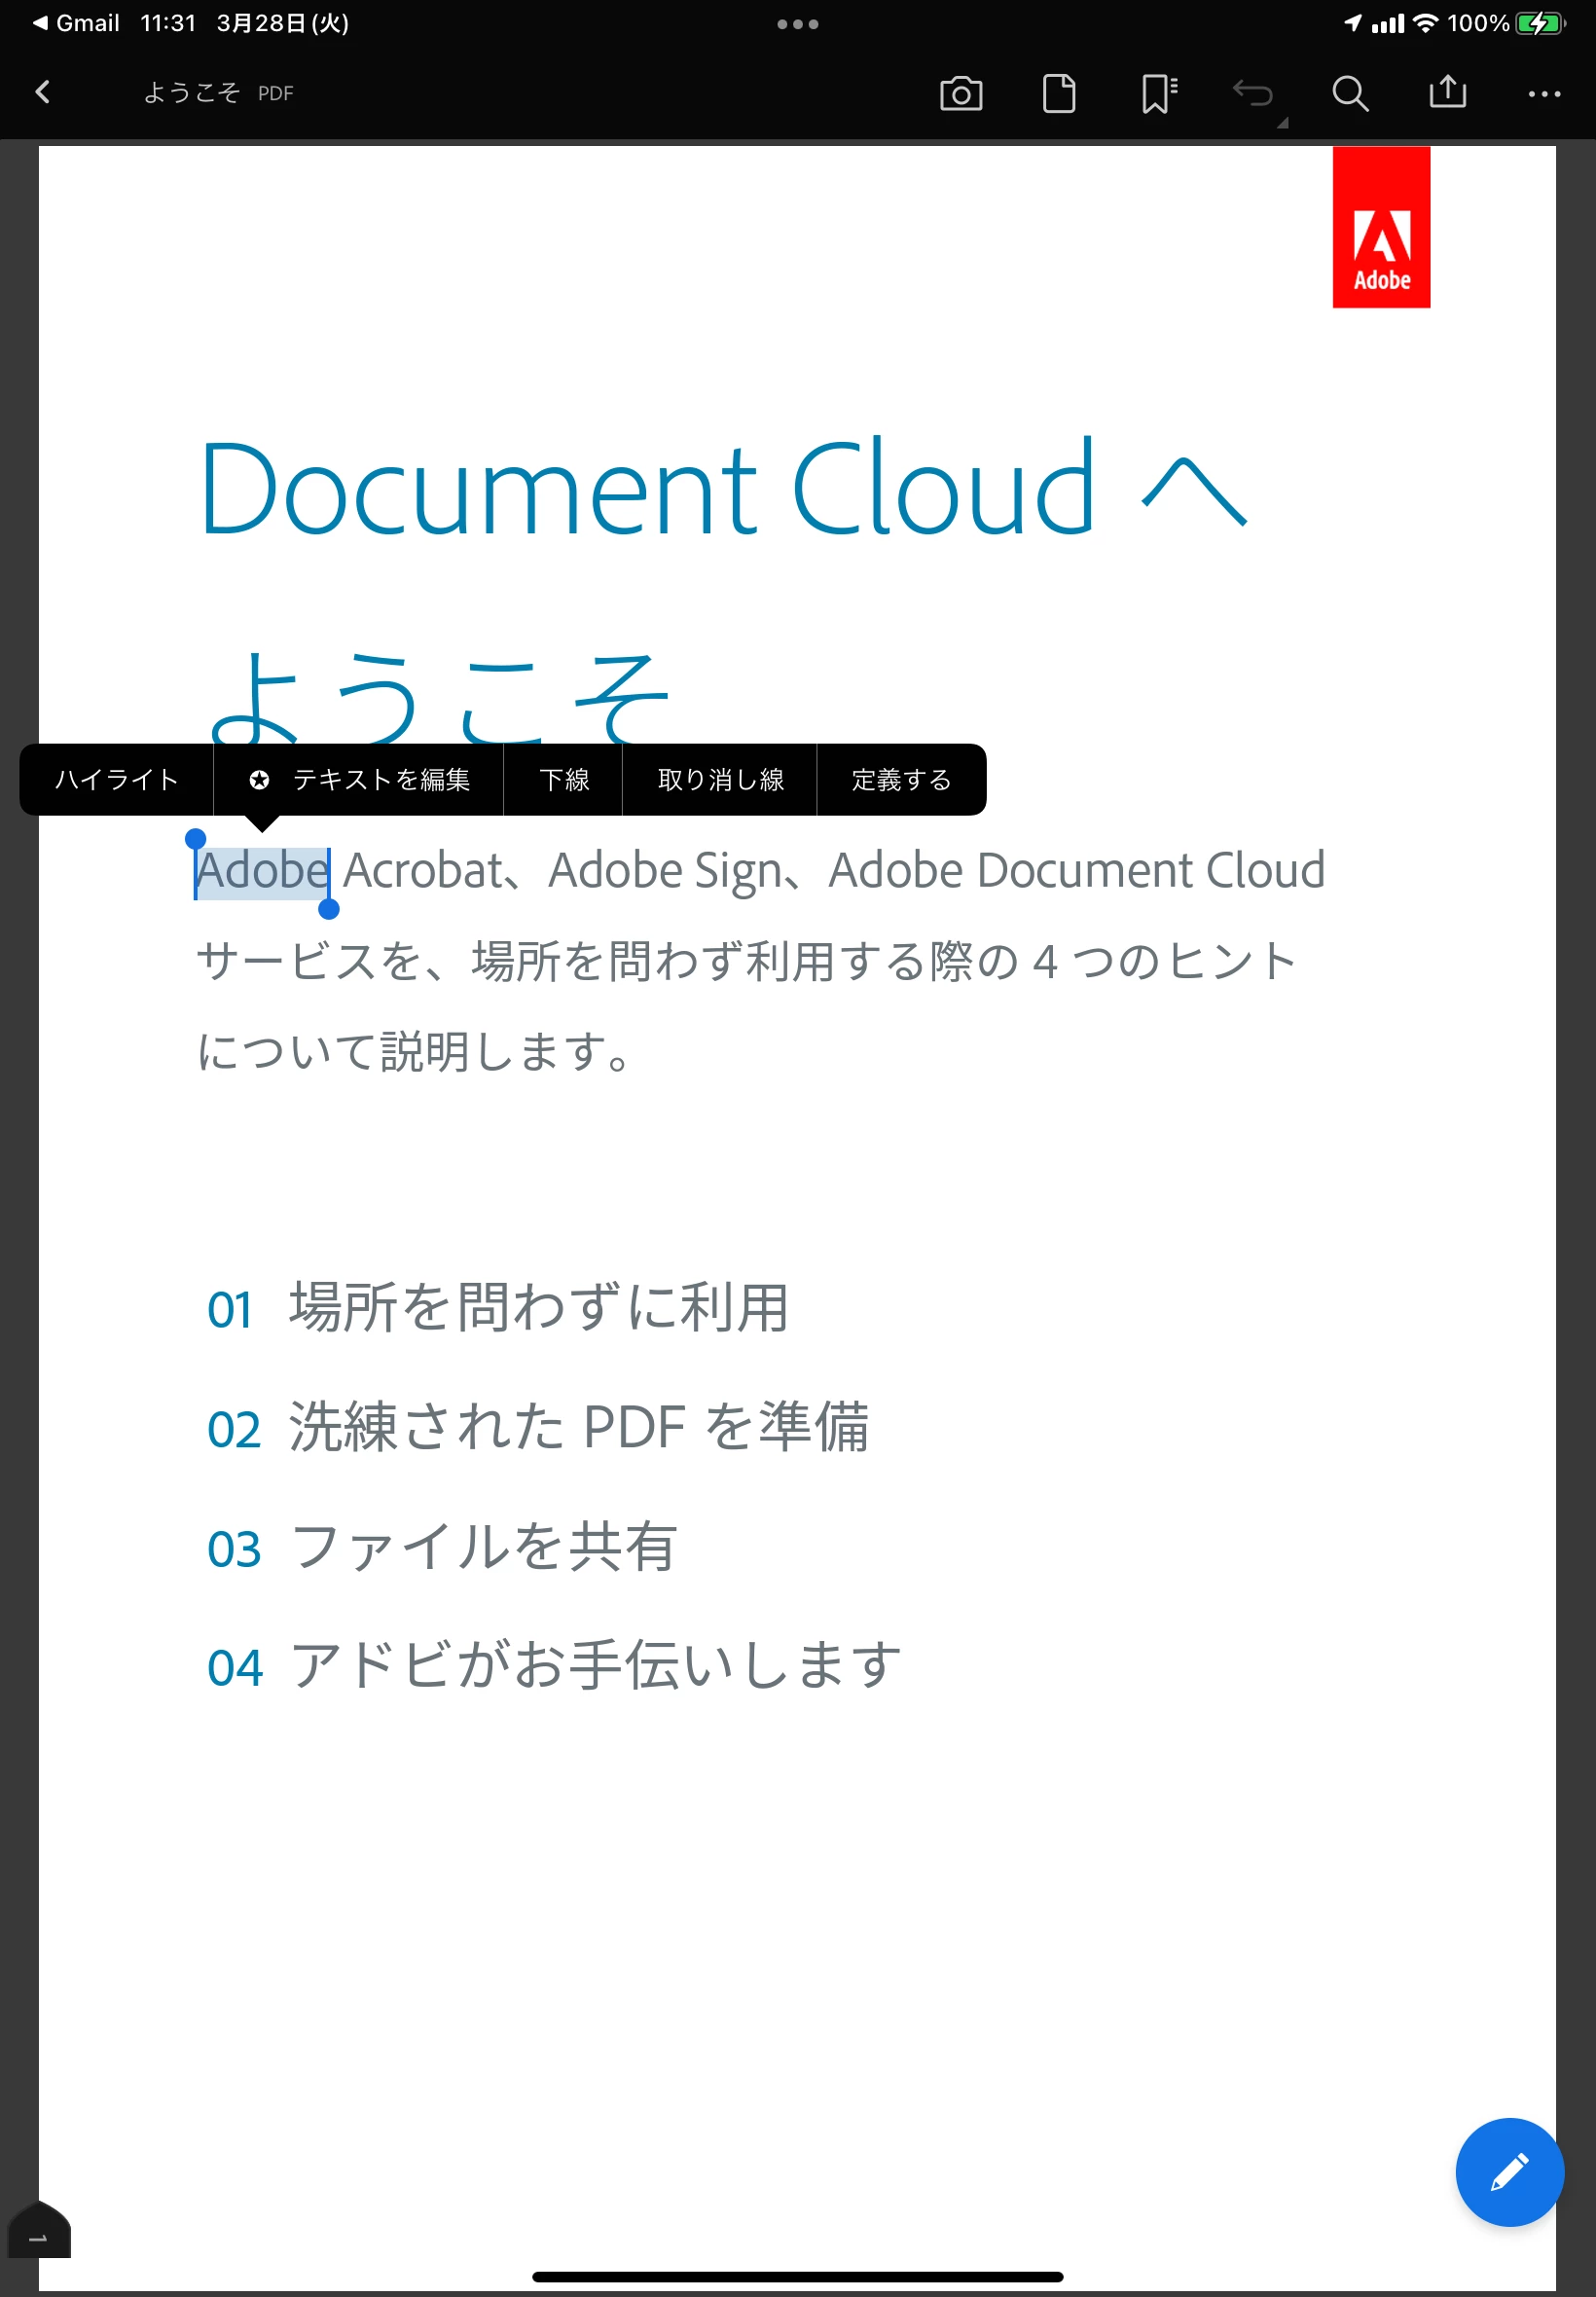Click the selected word Adobe
The height and width of the screenshot is (2297, 1596).
(x=262, y=871)
